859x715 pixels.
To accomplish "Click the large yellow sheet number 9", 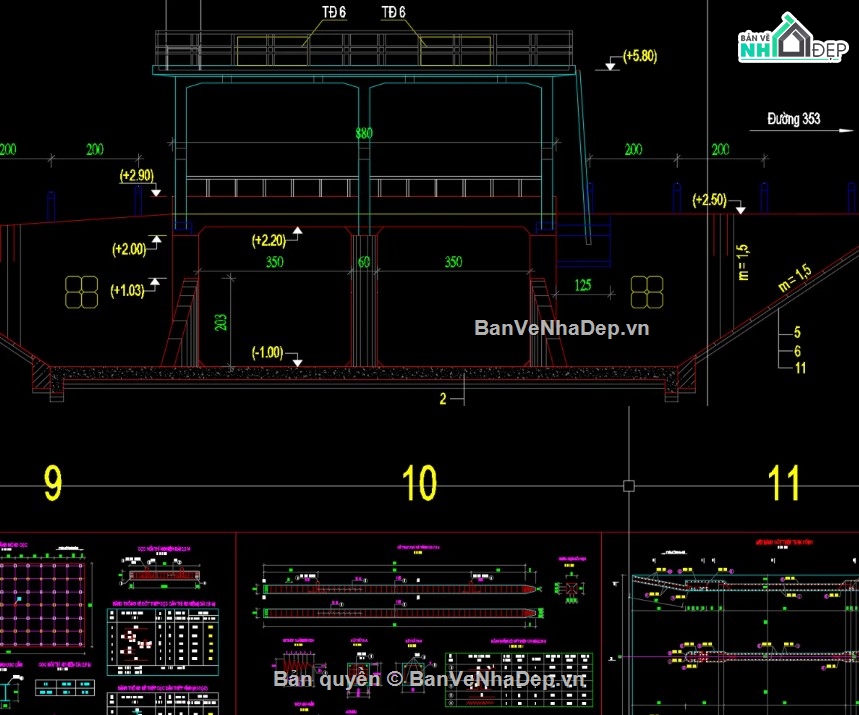I will point(53,483).
